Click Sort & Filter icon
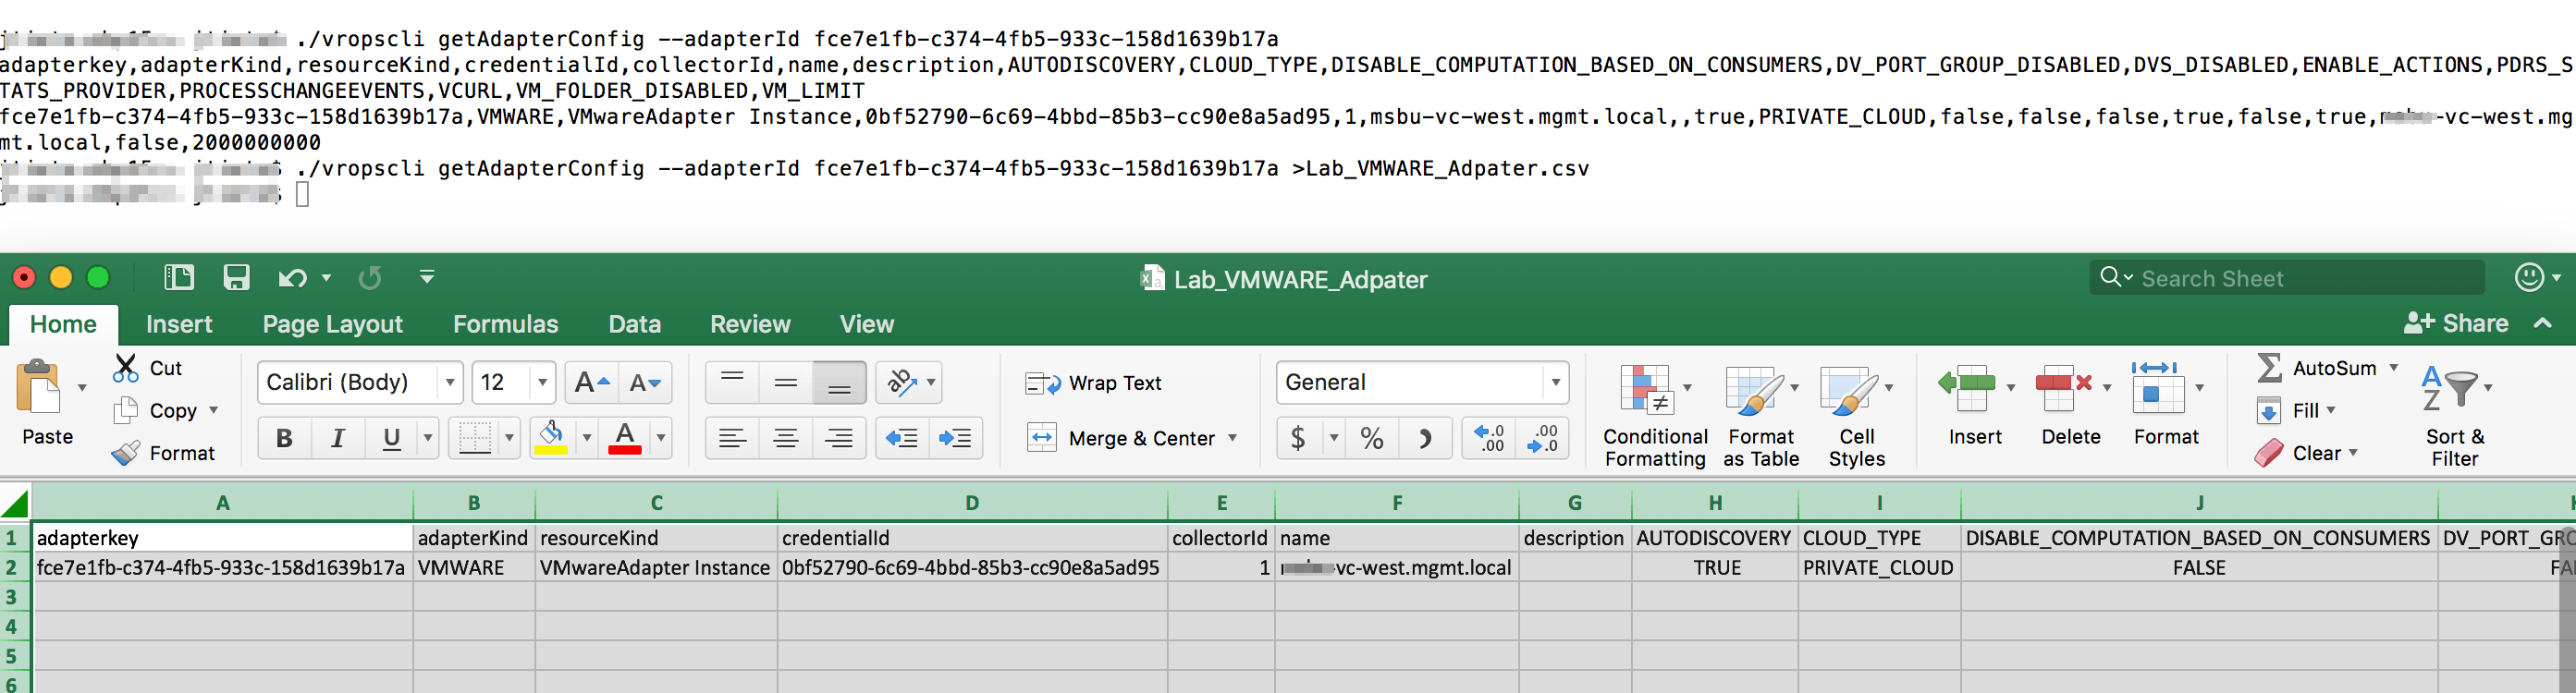Screen dimensions: 2576x693 click(2454, 415)
